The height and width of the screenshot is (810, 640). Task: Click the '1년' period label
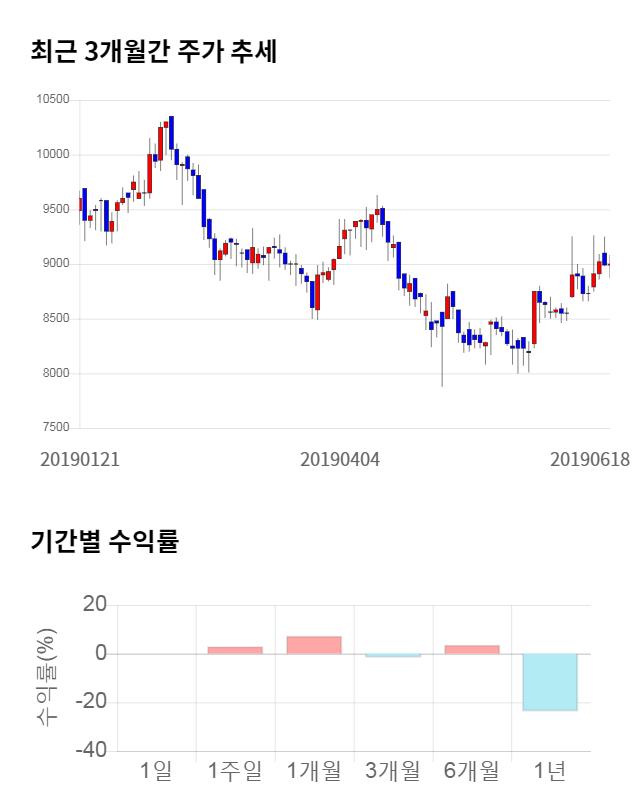550,771
